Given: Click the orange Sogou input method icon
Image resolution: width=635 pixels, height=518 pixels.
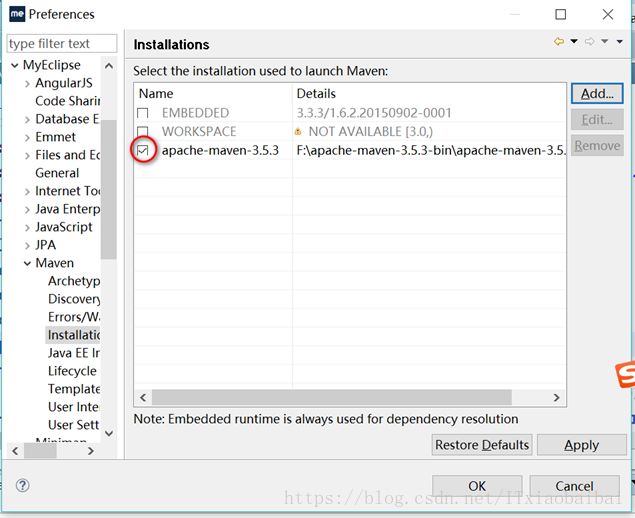Looking at the screenshot, I should pyautogui.click(x=625, y=375).
